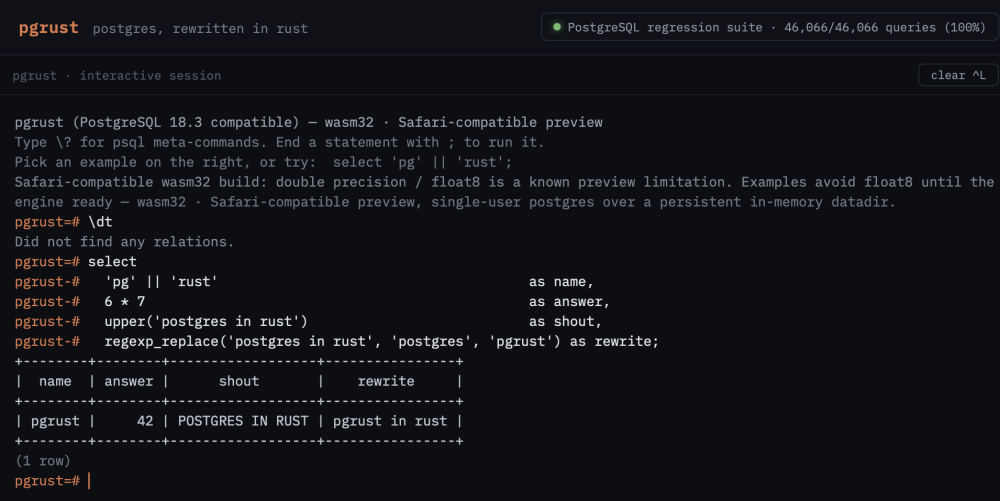Click the 'select' statement line
The image size is (1000, 501).
112,261
